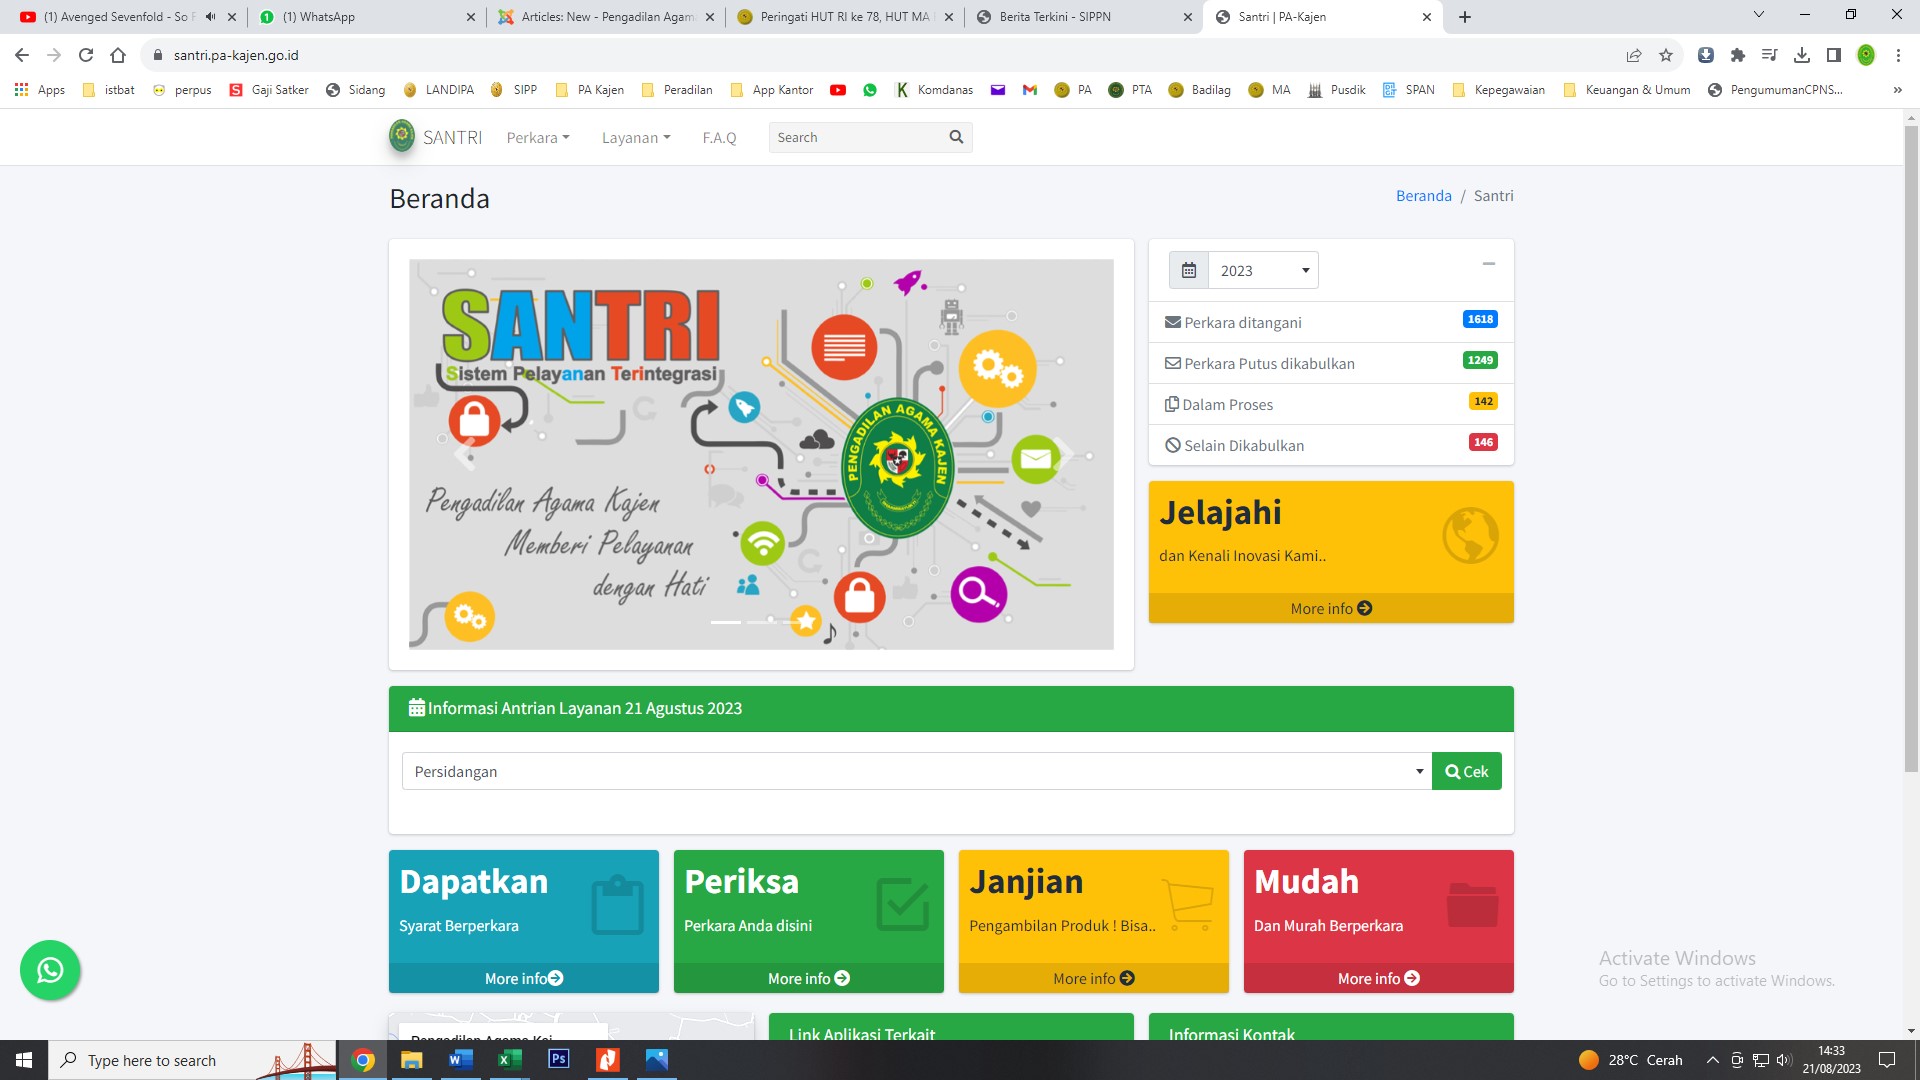Open the Layanan dropdown menu
This screenshot has width=1920, height=1080.
click(x=636, y=138)
